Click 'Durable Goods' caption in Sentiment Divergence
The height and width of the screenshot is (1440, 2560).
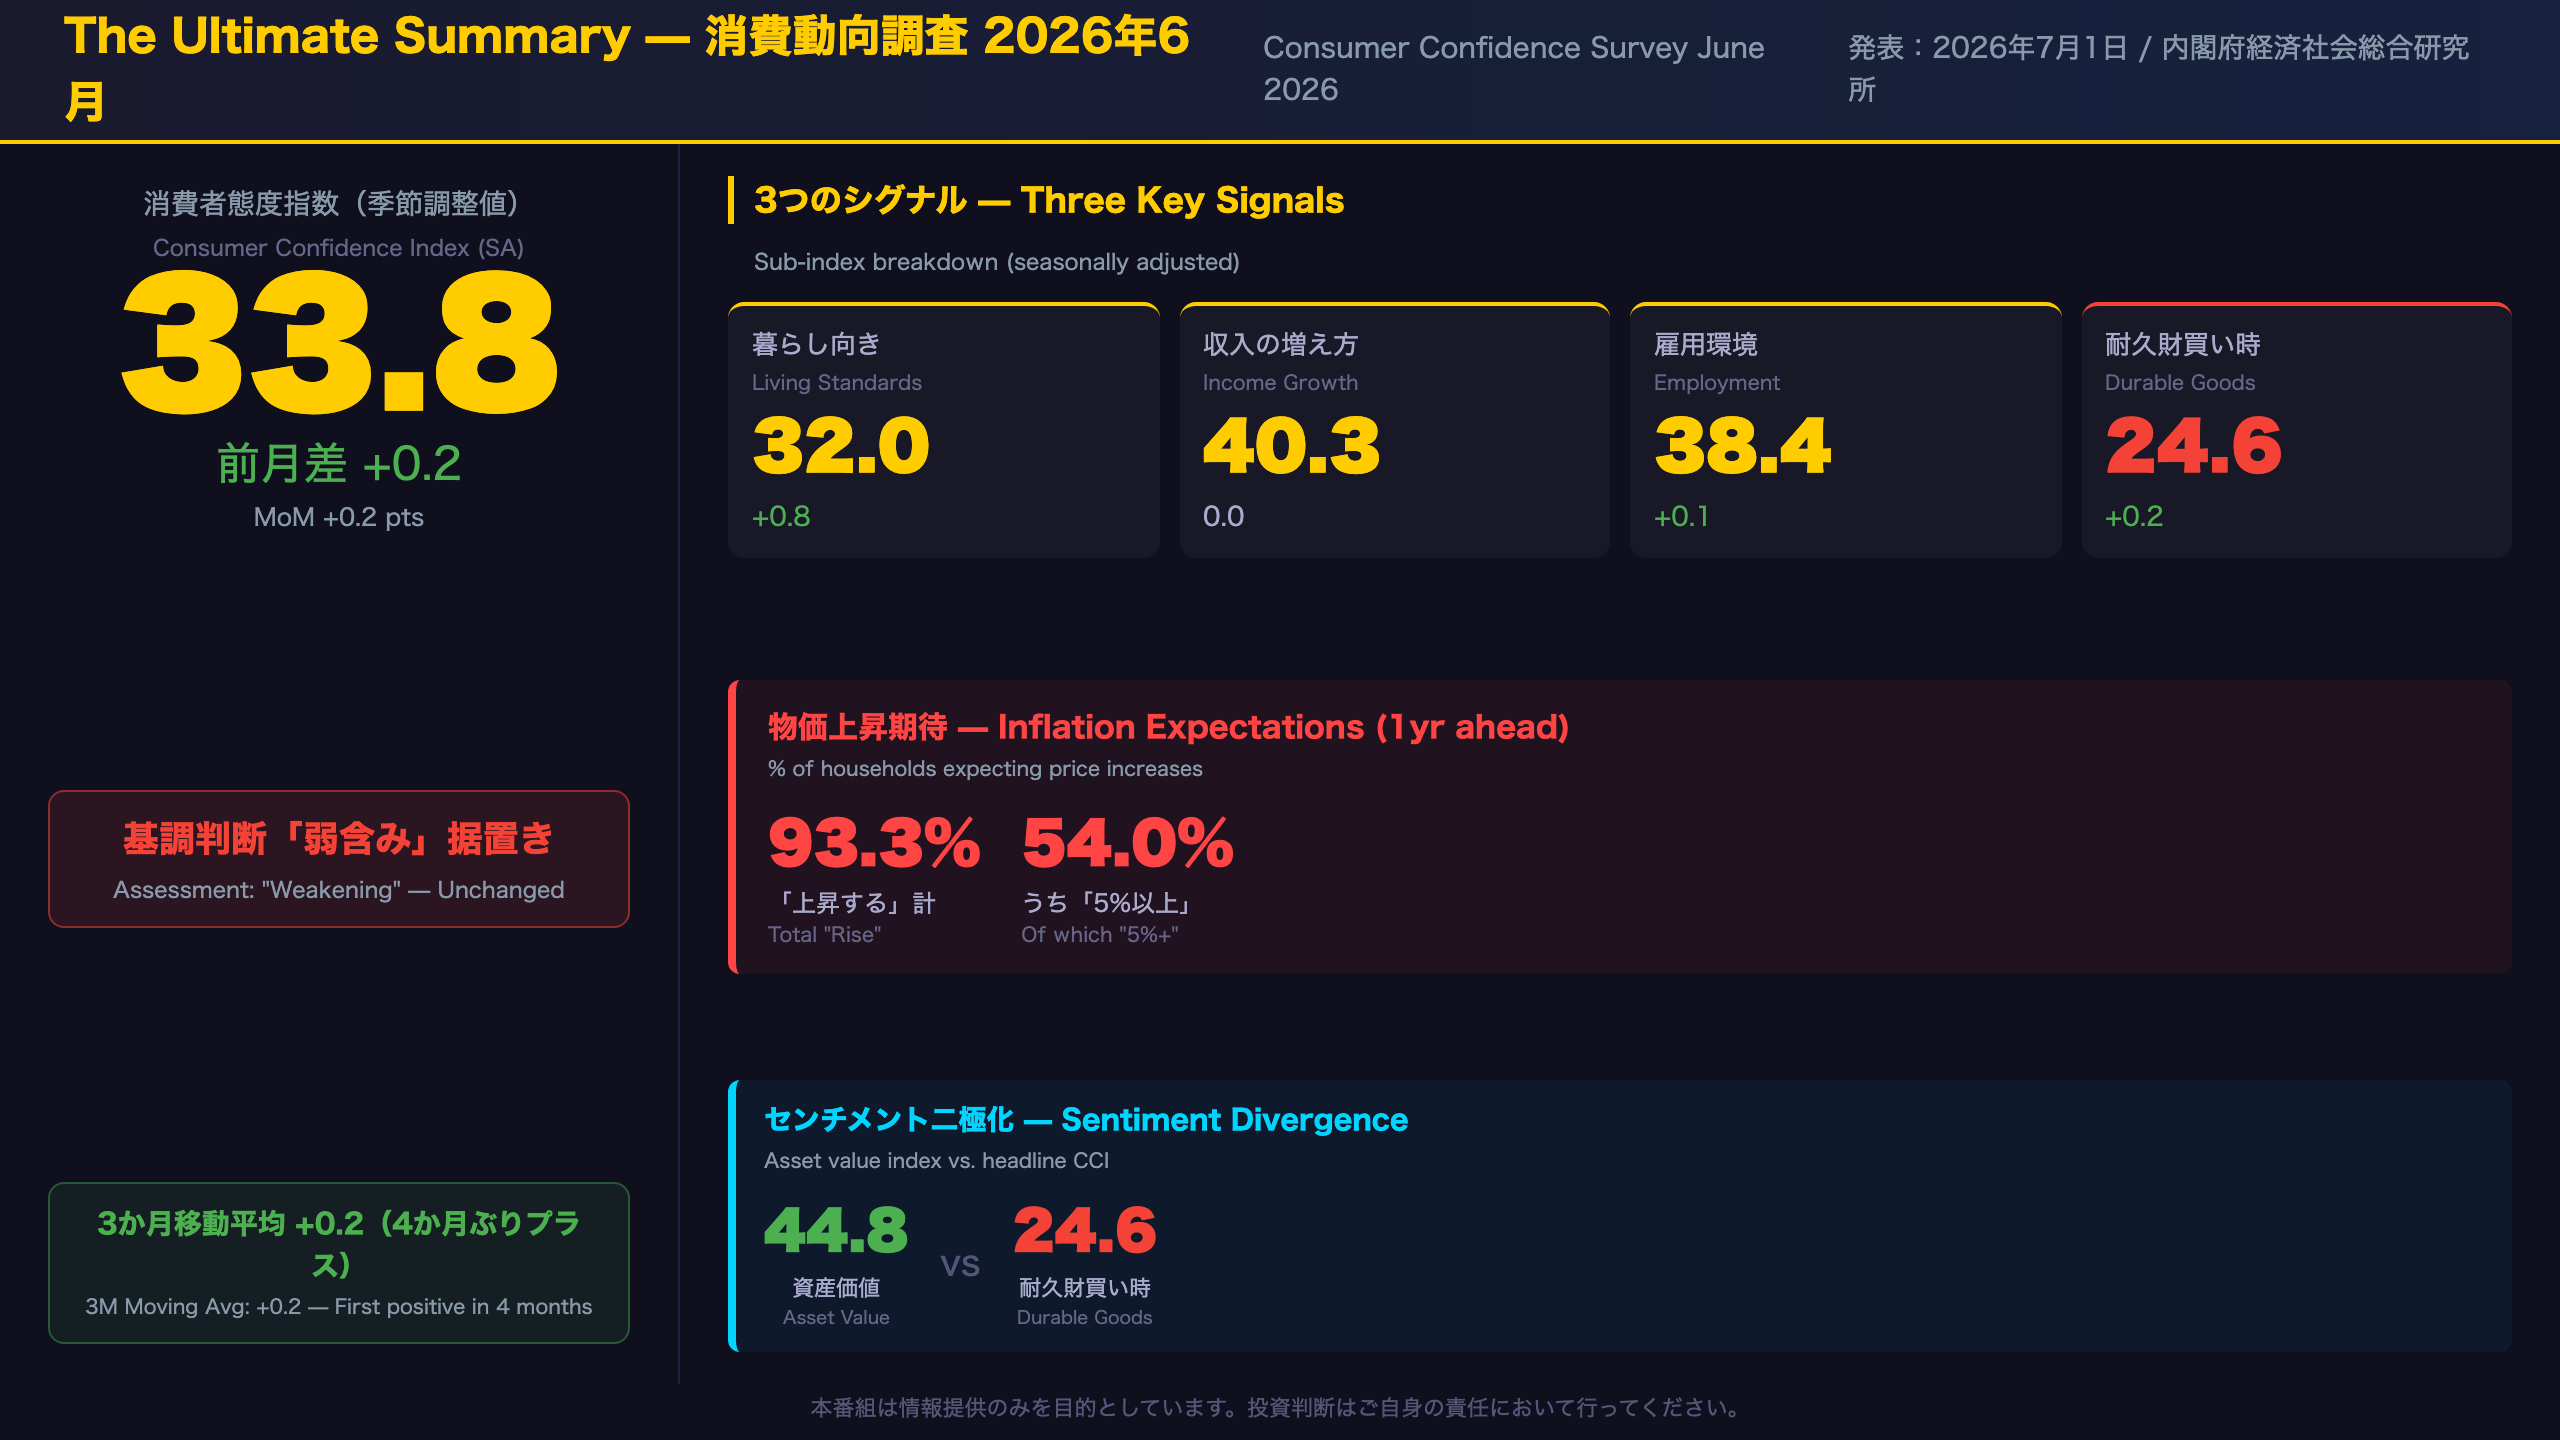point(1084,1318)
